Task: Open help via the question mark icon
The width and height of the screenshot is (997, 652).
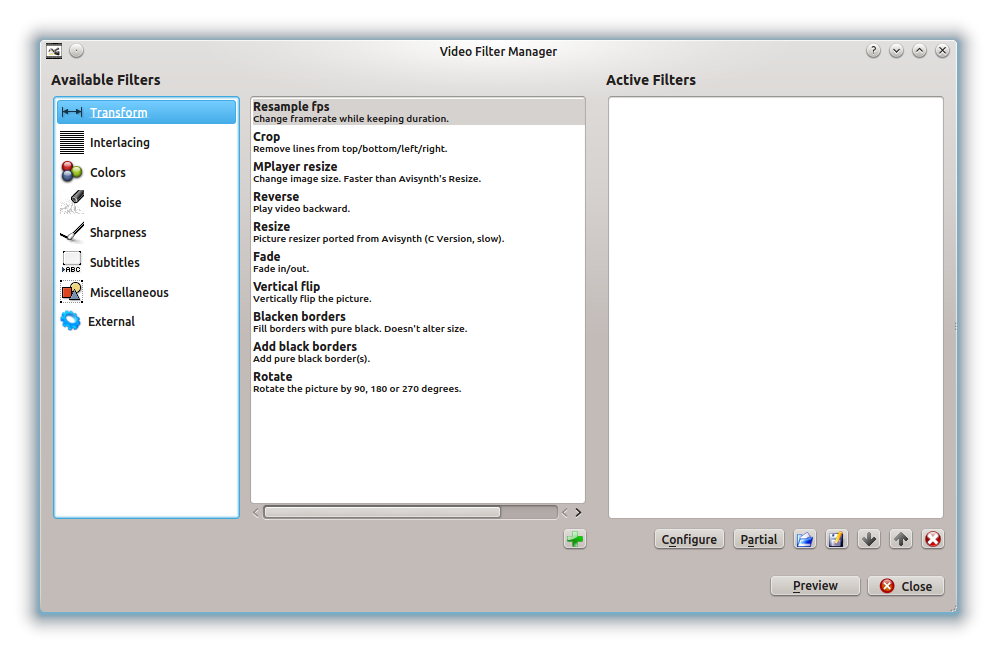Action: point(873,49)
